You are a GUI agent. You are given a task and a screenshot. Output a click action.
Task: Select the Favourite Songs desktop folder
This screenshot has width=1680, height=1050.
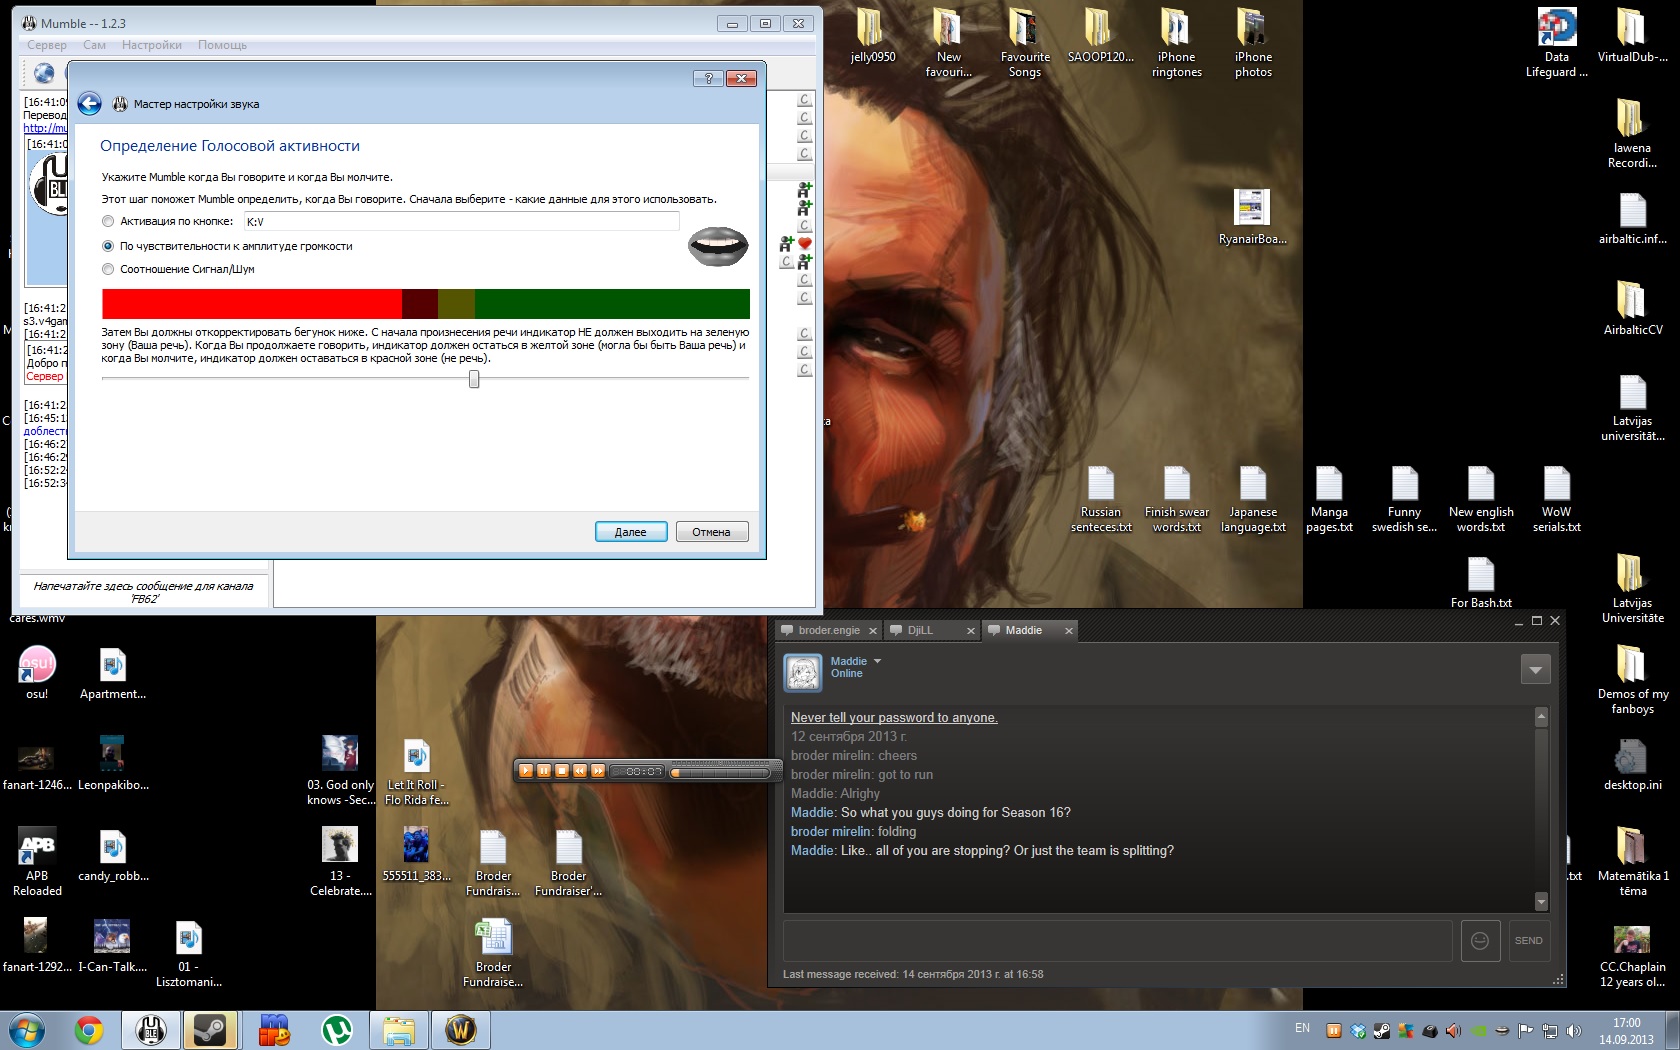(x=1025, y=43)
